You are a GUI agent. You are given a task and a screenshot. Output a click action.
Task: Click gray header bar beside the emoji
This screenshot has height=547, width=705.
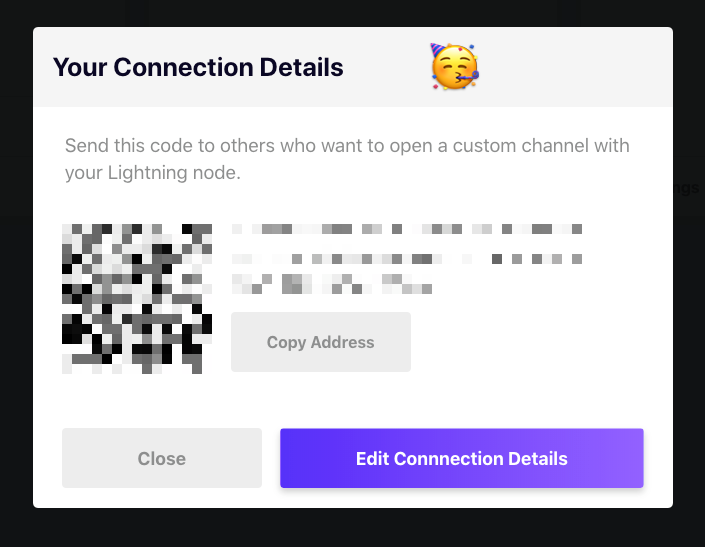[x=576, y=67]
